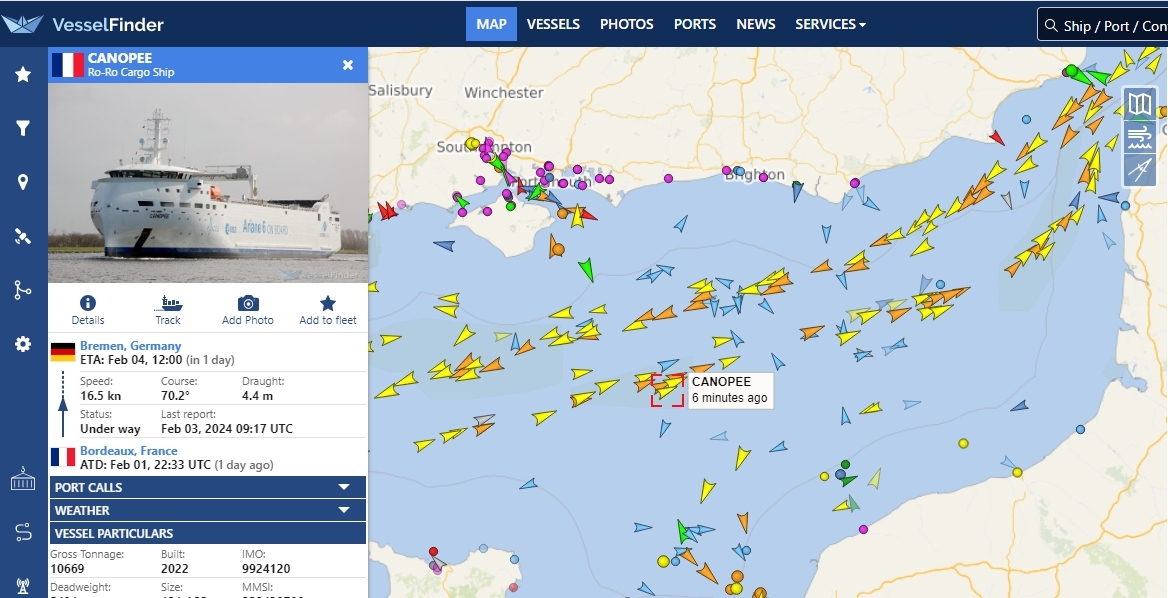Open the antenna station icon in sidebar
The height and width of the screenshot is (598, 1168).
click(23, 586)
